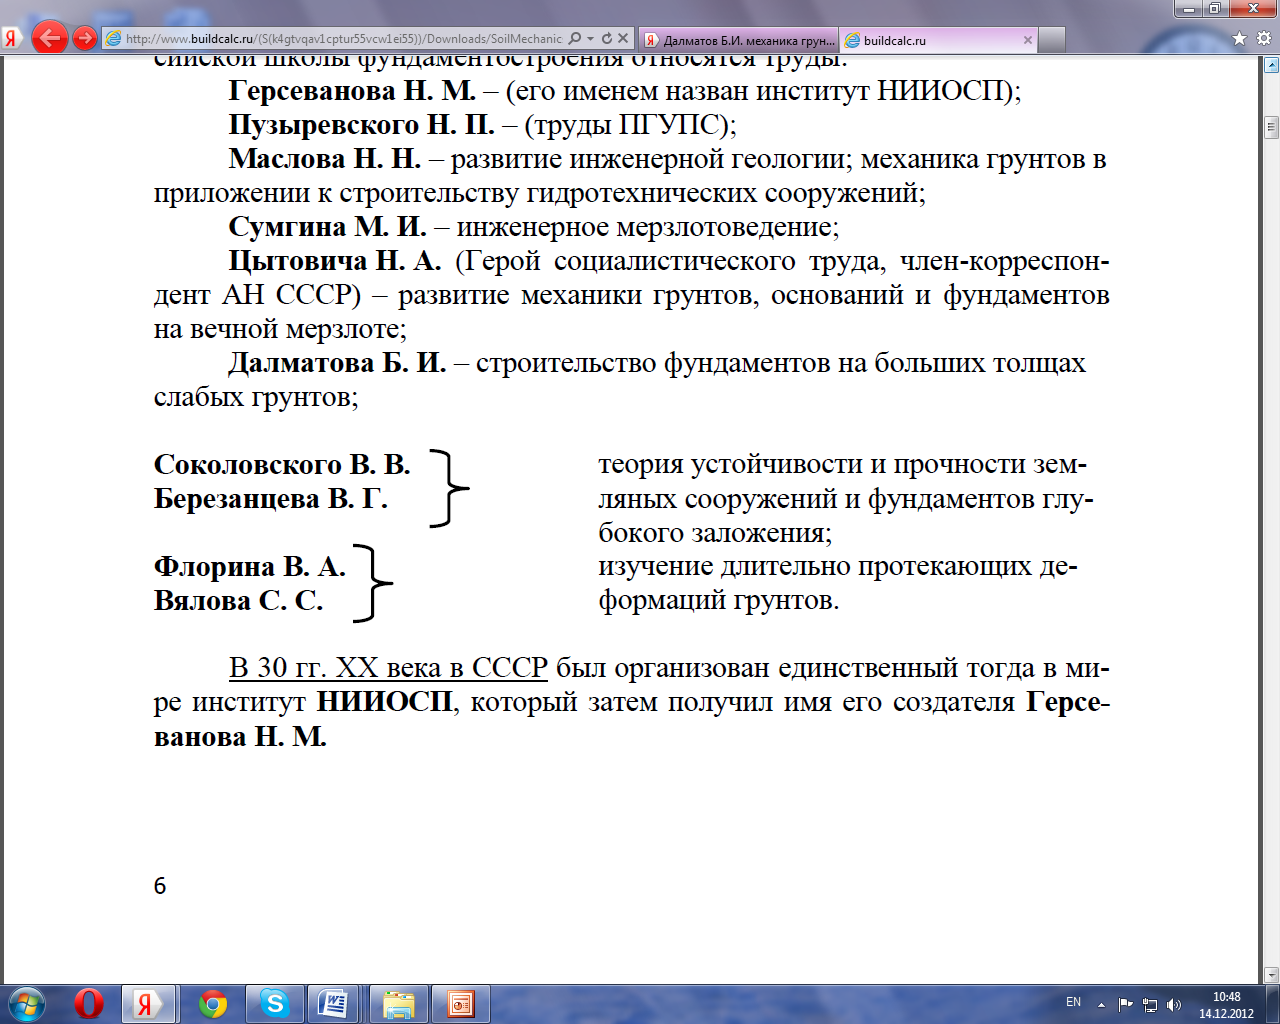Click the name Вялова С. С.
Screen dimensions: 1280x1024
pos(238,601)
